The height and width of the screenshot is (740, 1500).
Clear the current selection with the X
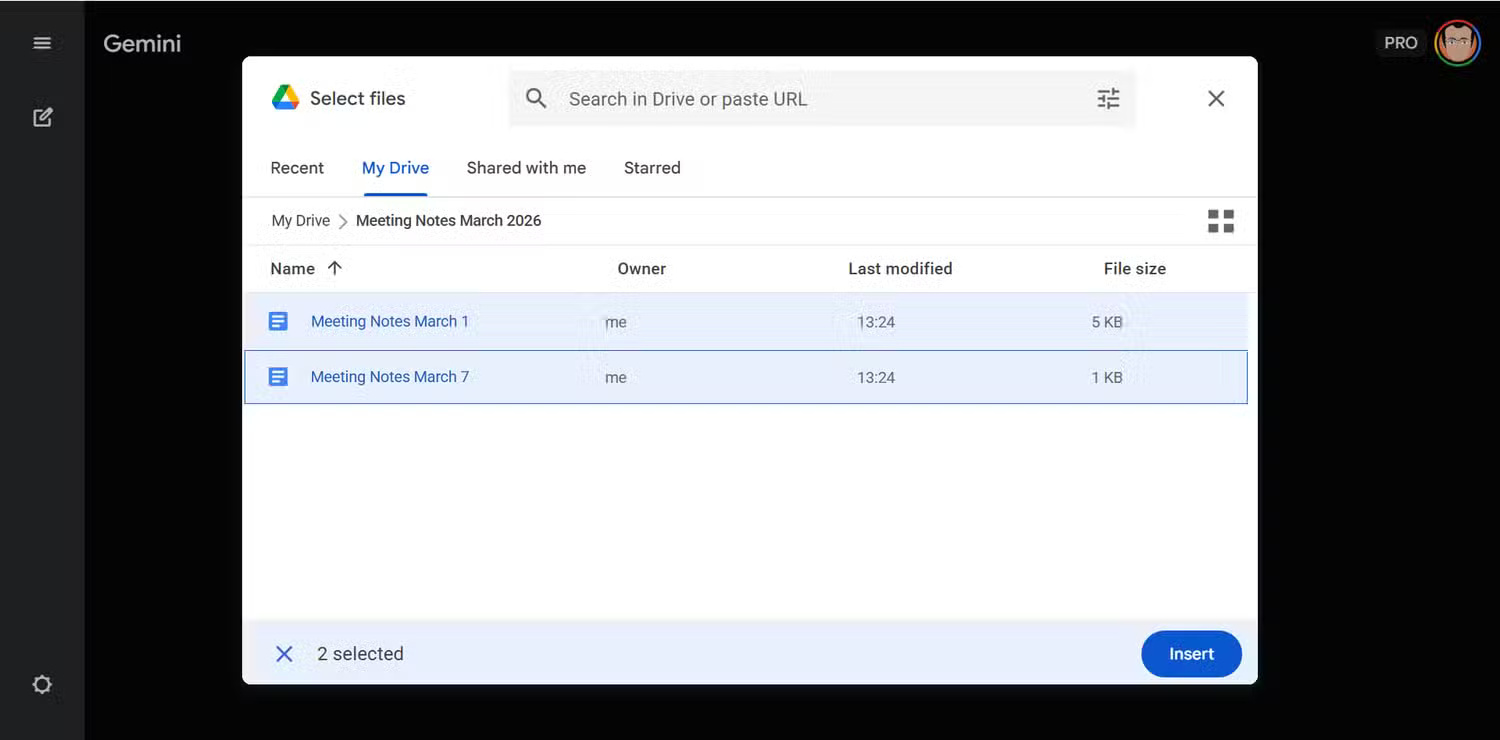284,653
